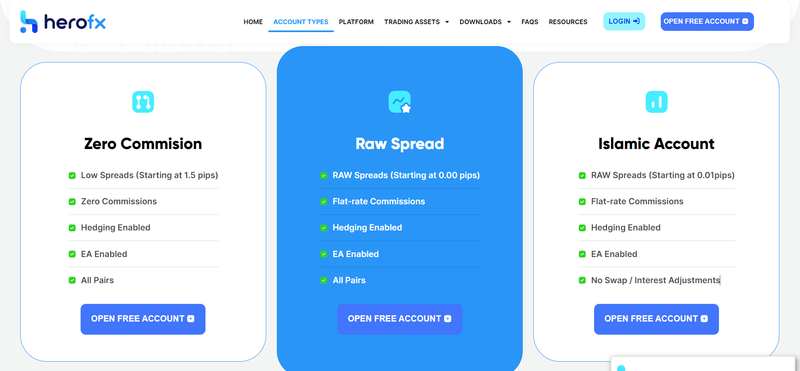Click the Islamic Account heading

tap(656, 144)
